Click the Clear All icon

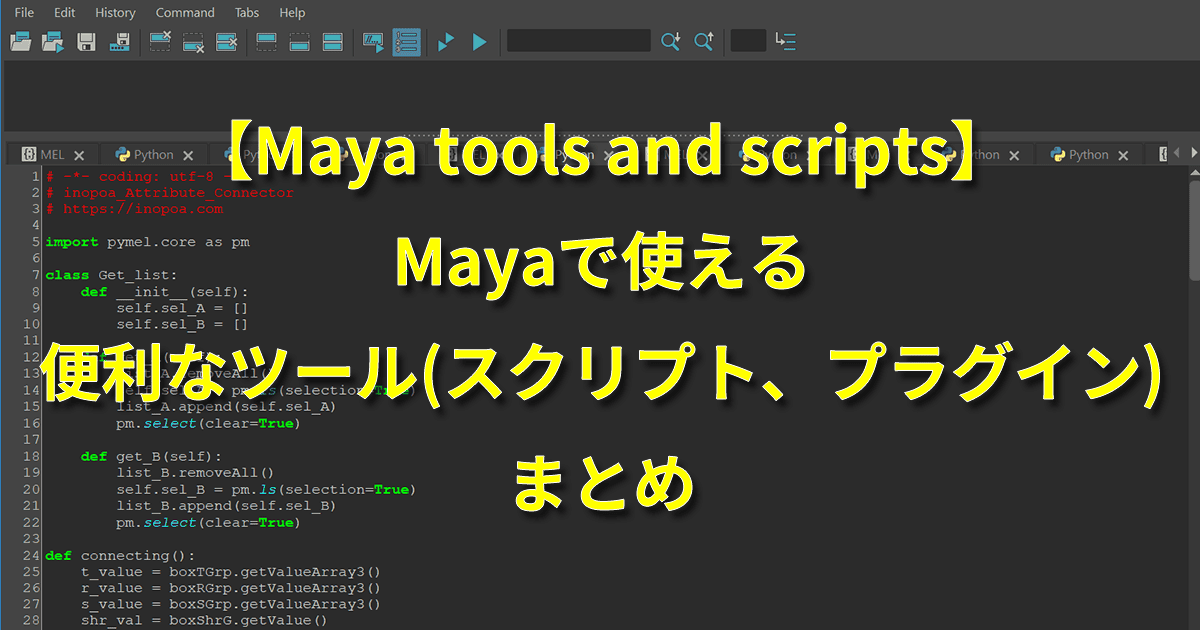point(227,42)
